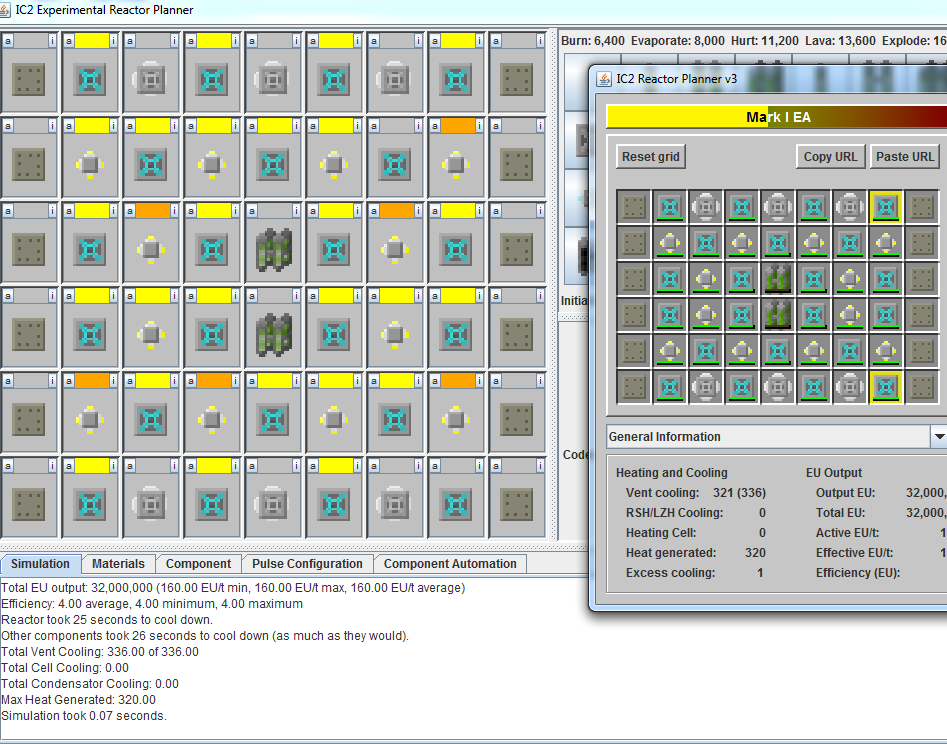Image resolution: width=947 pixels, height=744 pixels.
Task: Click the highlighted overclocked vent in v3 grid bottom row
Action: 886,387
